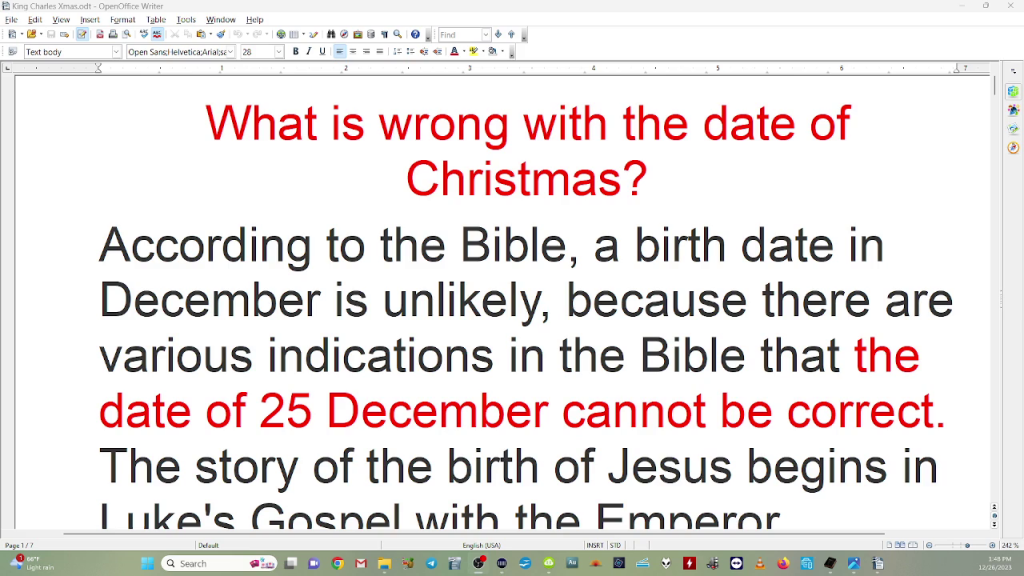The width and height of the screenshot is (1024, 576).
Task: Increase indent of the paragraph
Action: 438,52
